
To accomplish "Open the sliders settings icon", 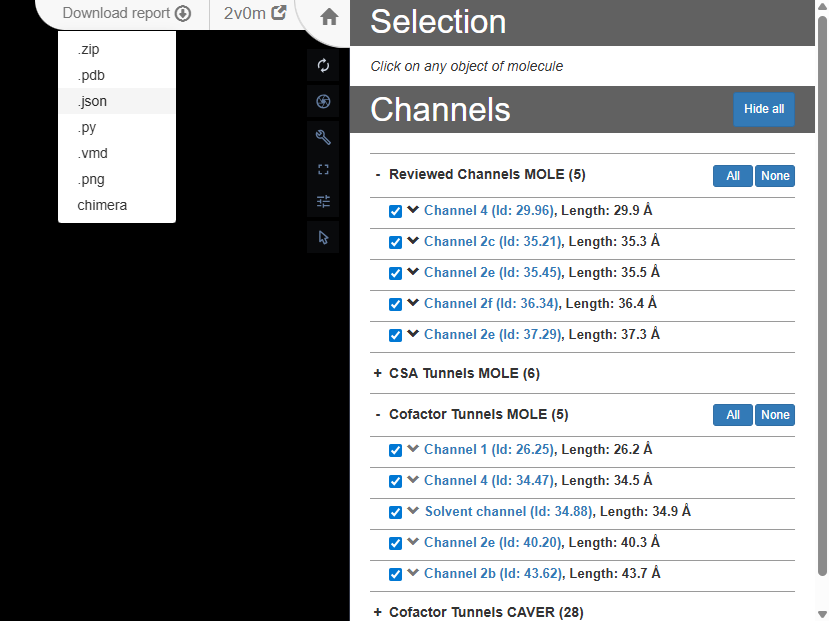I will [323, 202].
